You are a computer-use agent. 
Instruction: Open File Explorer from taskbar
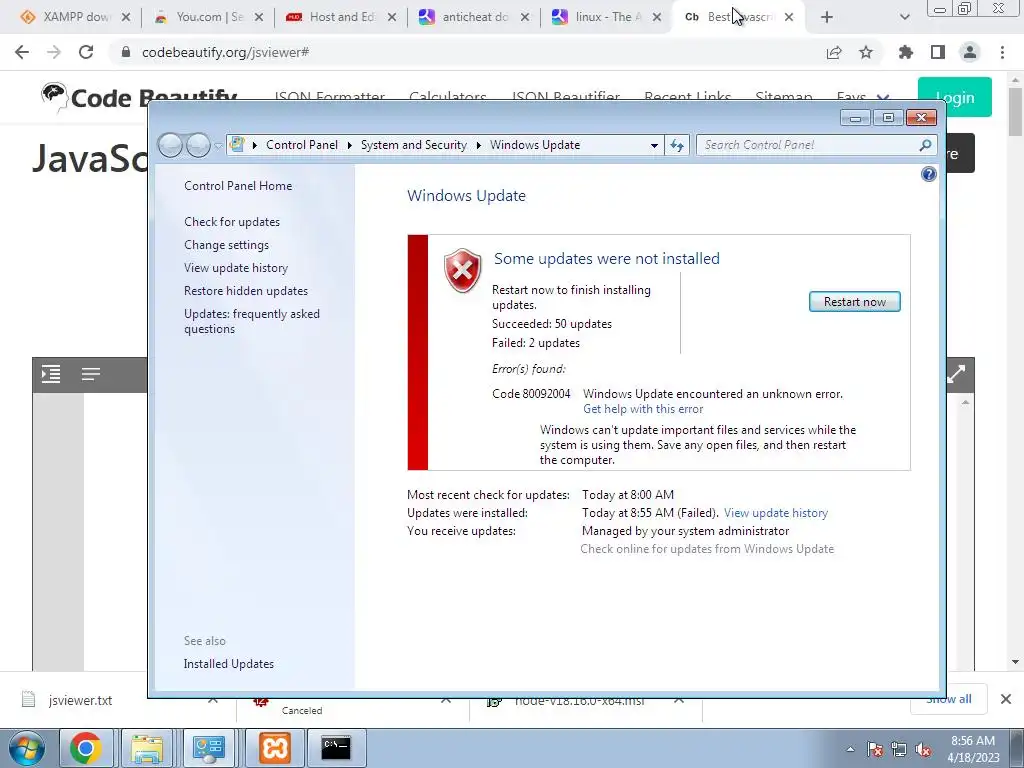tap(147, 748)
